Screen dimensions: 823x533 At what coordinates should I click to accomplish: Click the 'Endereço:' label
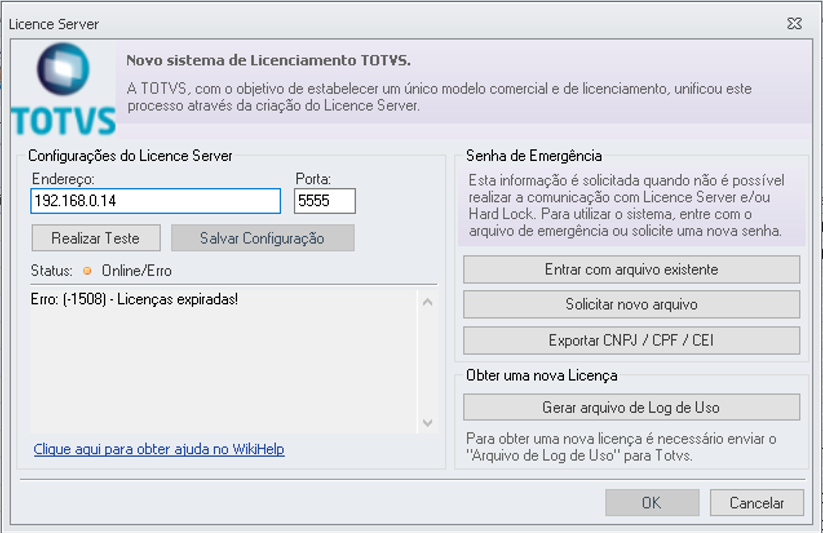click(63, 179)
